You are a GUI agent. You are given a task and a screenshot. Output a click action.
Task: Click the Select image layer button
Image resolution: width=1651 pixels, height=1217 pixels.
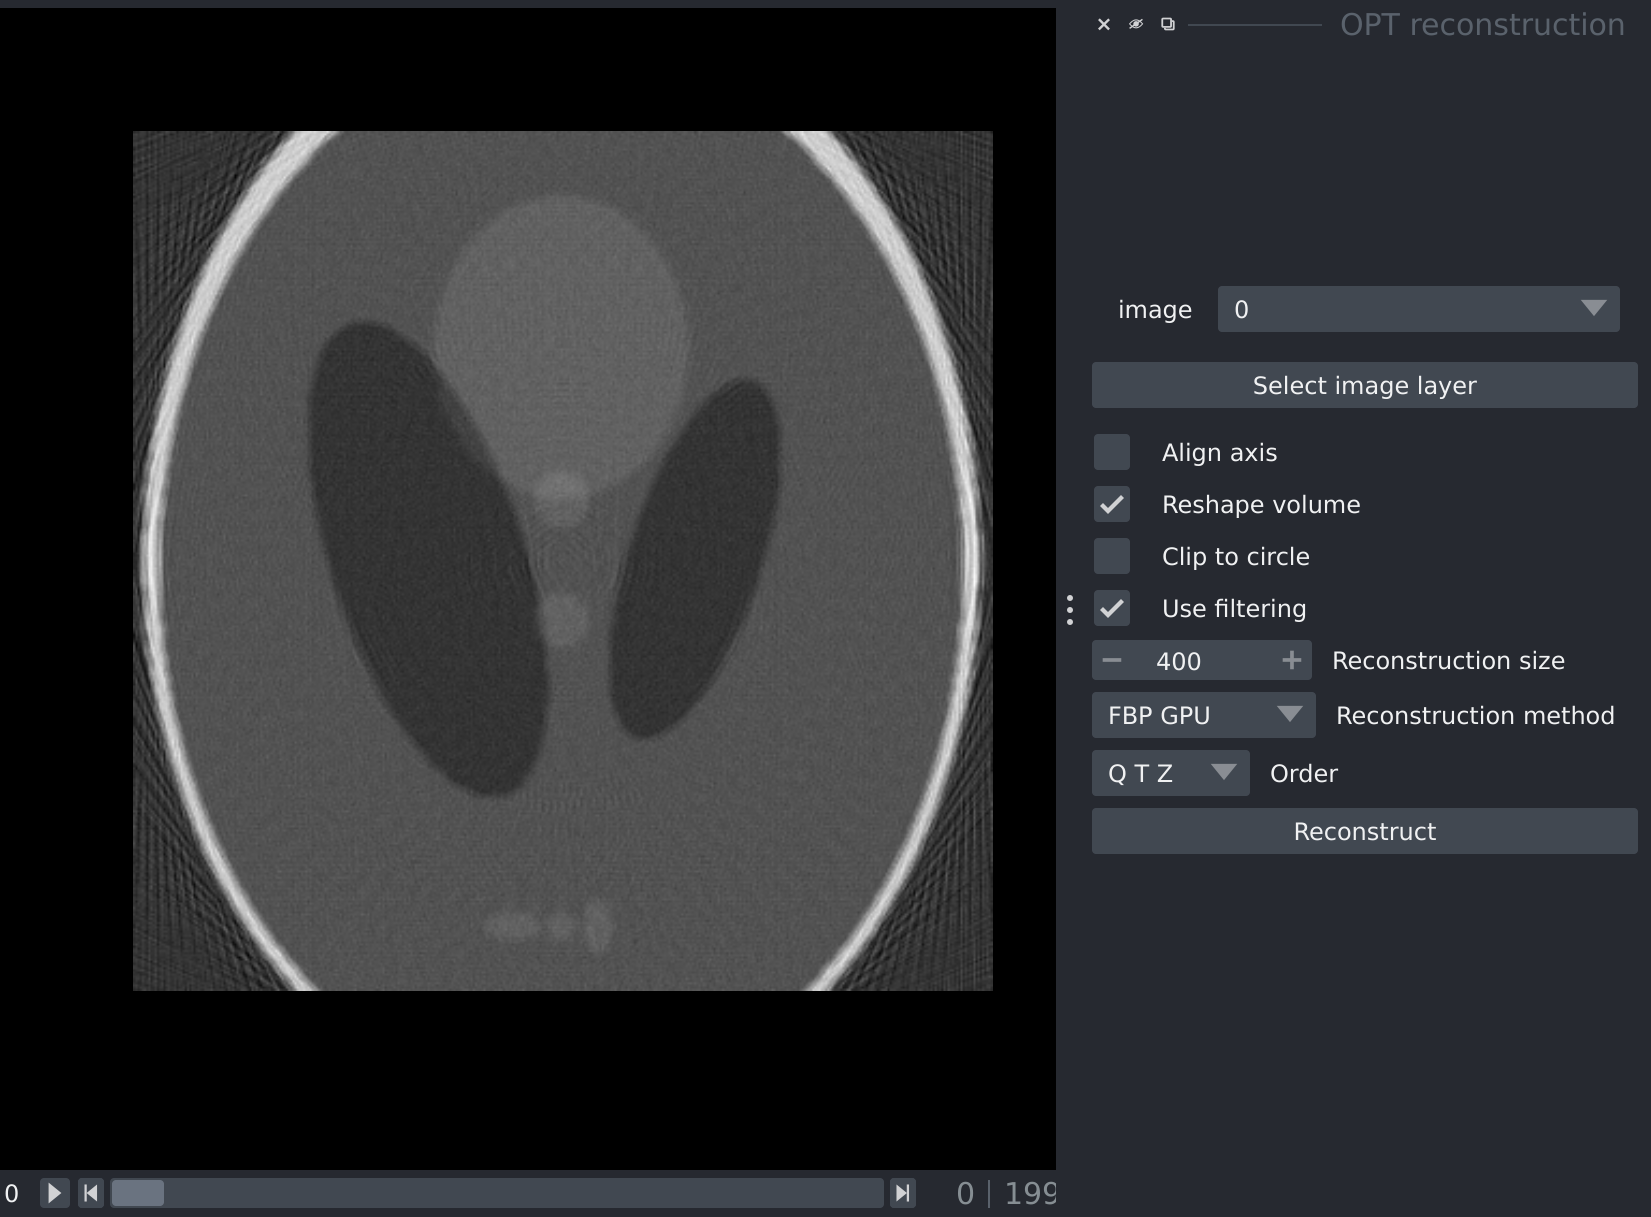tap(1364, 386)
